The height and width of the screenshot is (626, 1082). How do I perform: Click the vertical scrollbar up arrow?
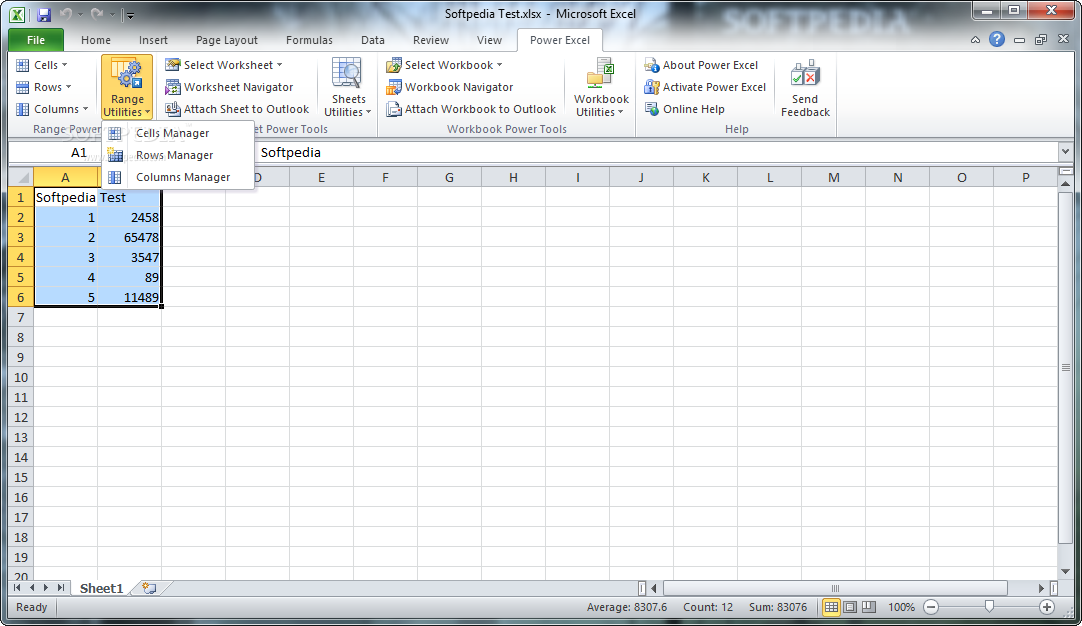tap(1065, 184)
